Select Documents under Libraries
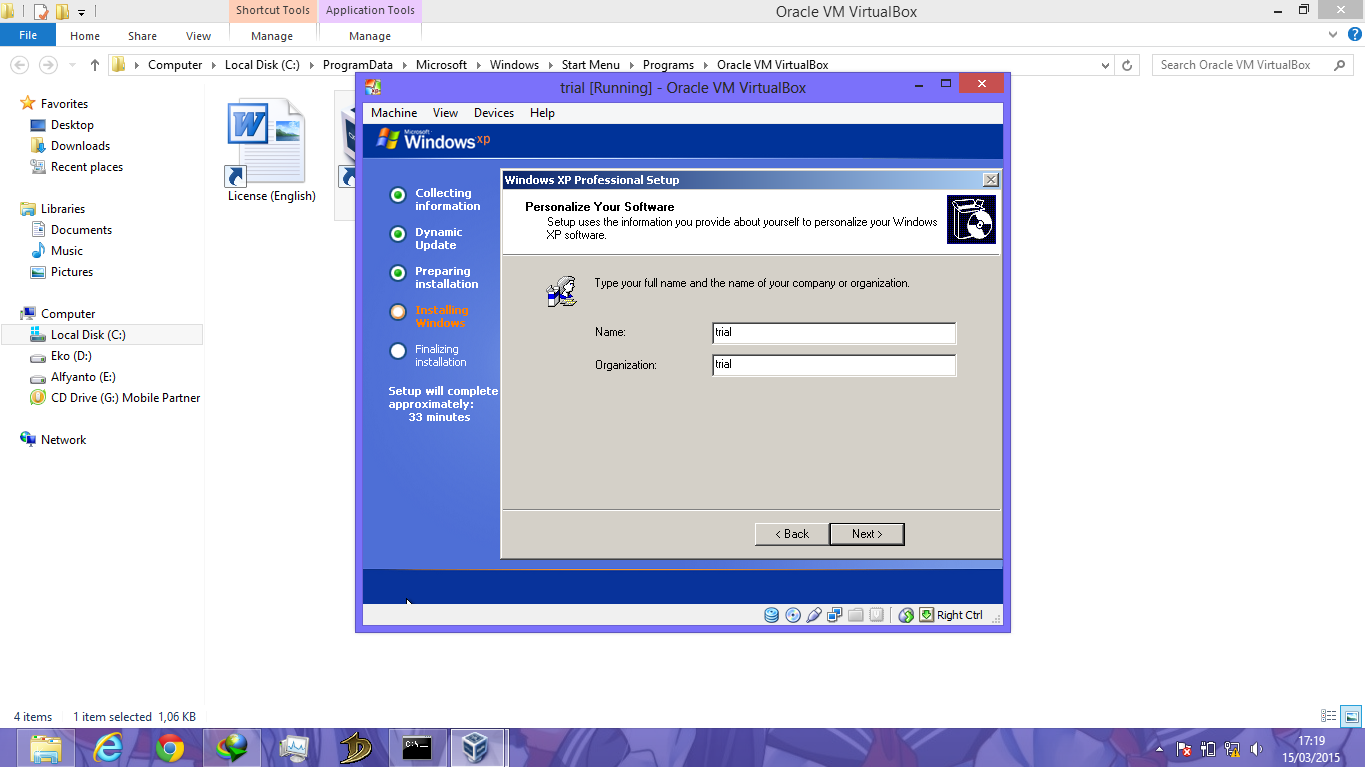The height and width of the screenshot is (767, 1365). coord(81,230)
